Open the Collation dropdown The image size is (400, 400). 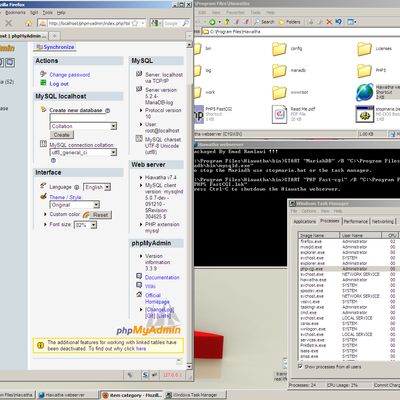point(83,126)
